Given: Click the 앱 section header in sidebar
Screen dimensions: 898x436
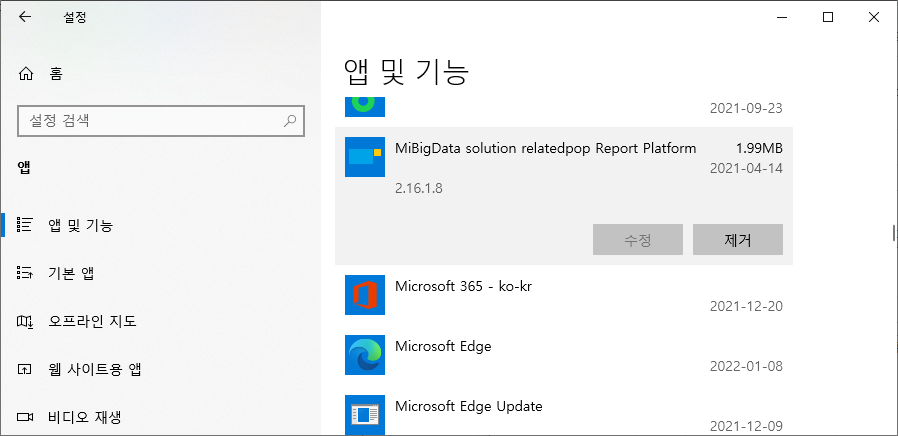Looking at the screenshot, I should coord(24,167).
